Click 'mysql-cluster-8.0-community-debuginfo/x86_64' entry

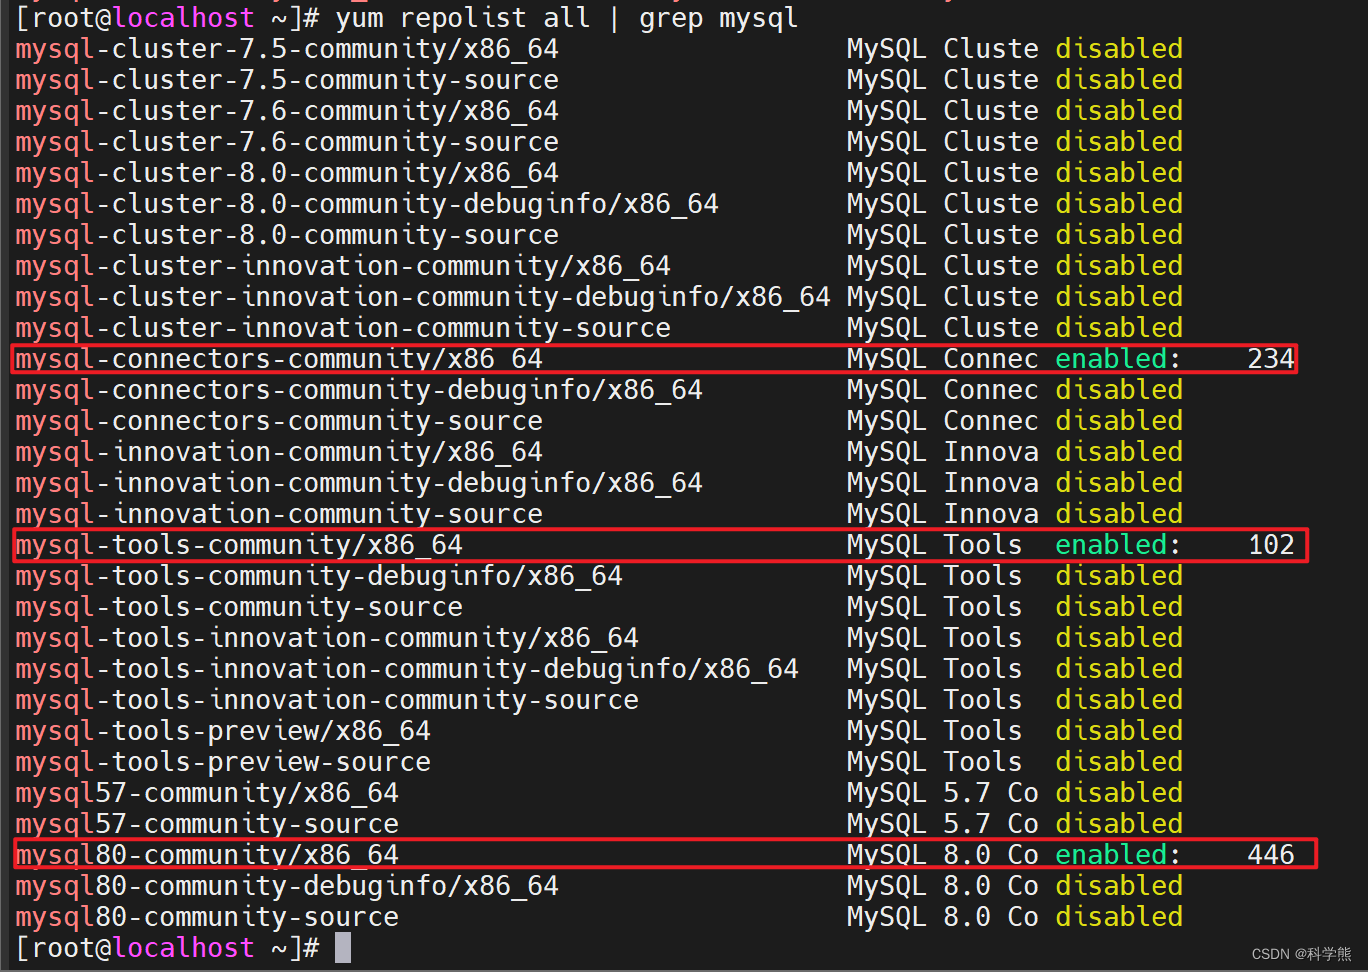point(367,204)
